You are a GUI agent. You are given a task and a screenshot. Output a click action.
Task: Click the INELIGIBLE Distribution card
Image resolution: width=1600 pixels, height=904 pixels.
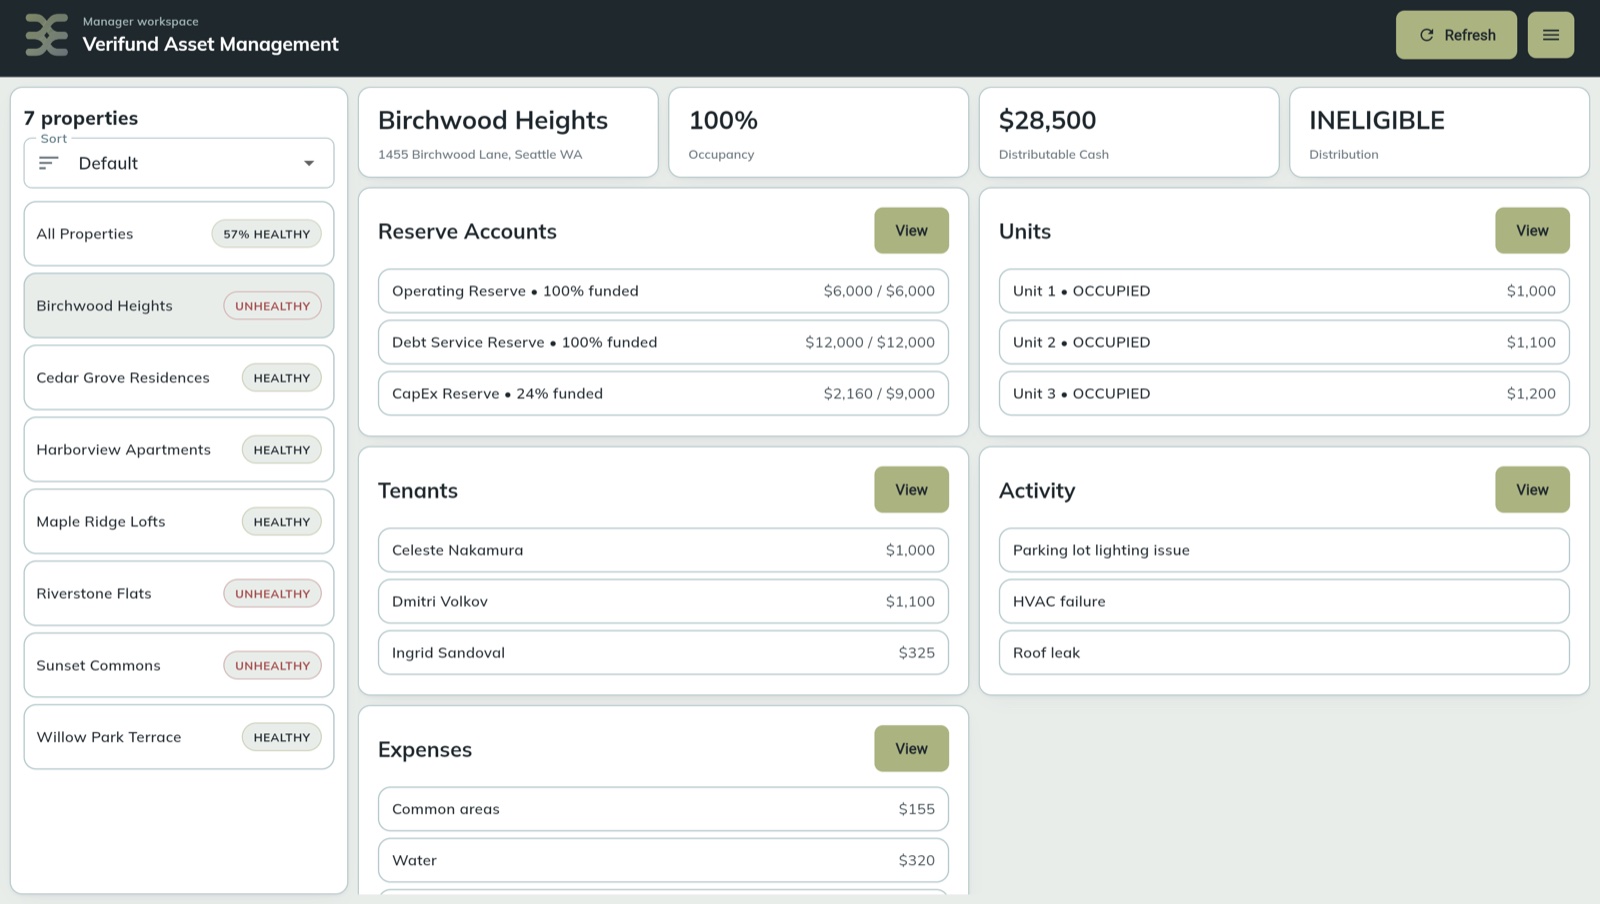click(1439, 133)
